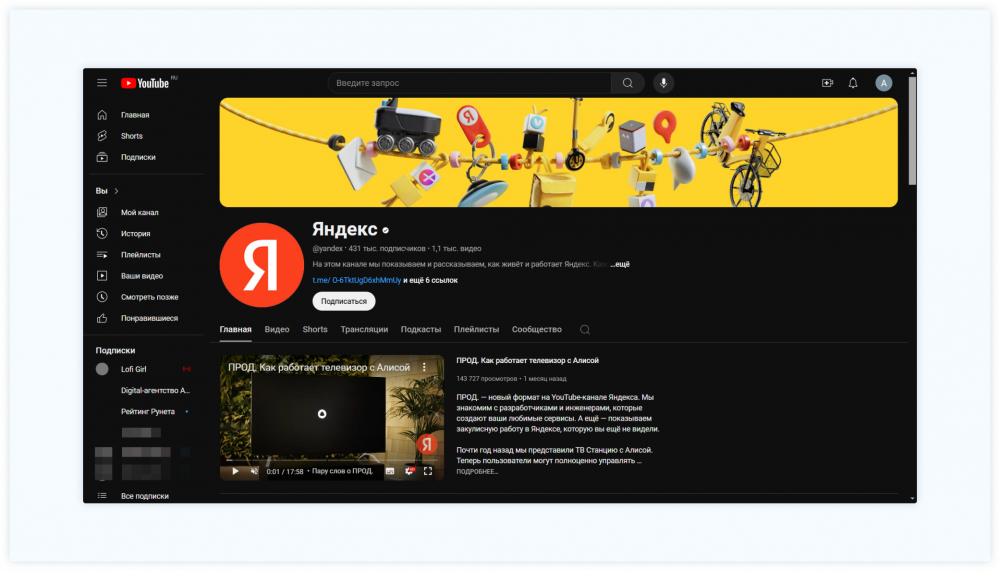This screenshot has height=571, width=1000.
Task: Open Все подписки list
Action: (147, 496)
